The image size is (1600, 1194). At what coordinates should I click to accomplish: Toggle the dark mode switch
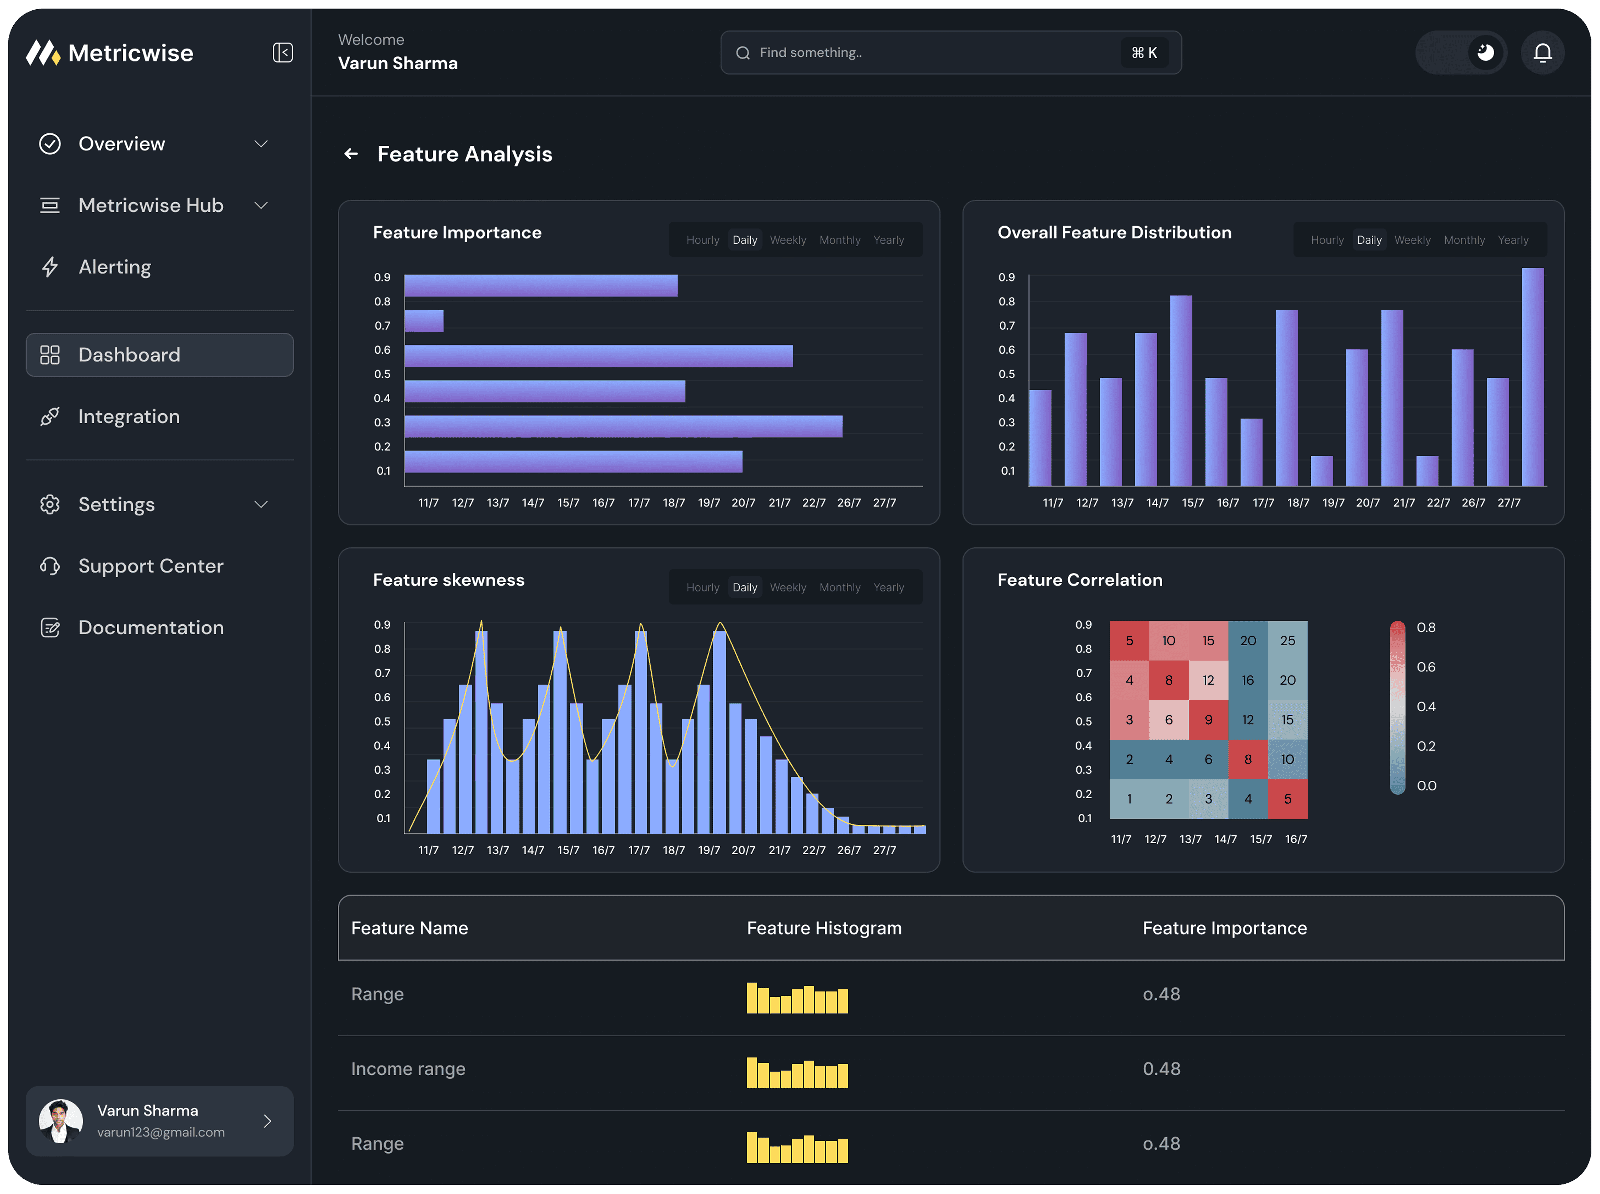(x=1461, y=53)
